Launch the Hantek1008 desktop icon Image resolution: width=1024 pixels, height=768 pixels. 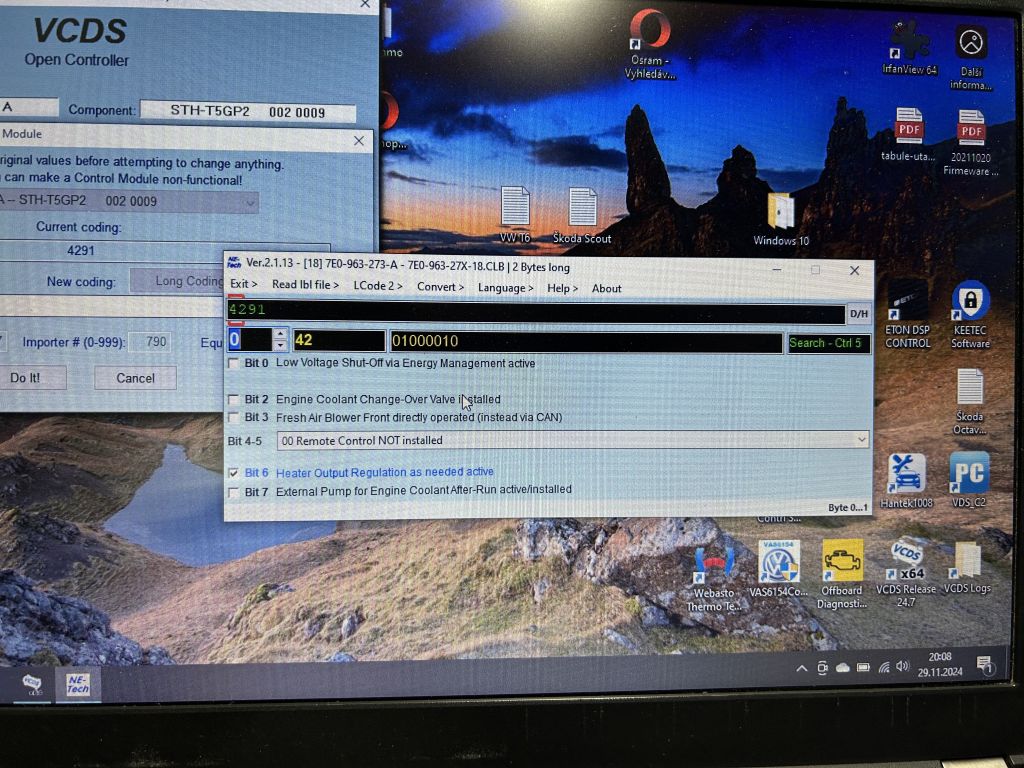(906, 474)
